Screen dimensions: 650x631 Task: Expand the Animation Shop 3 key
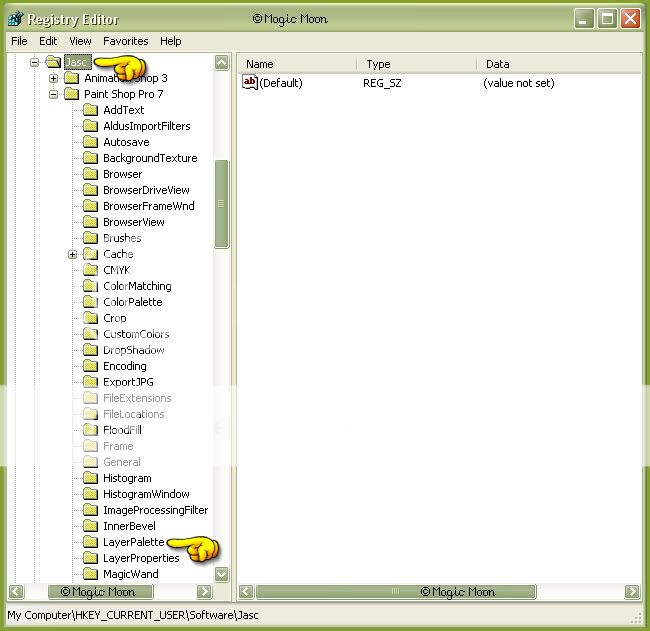click(53, 78)
